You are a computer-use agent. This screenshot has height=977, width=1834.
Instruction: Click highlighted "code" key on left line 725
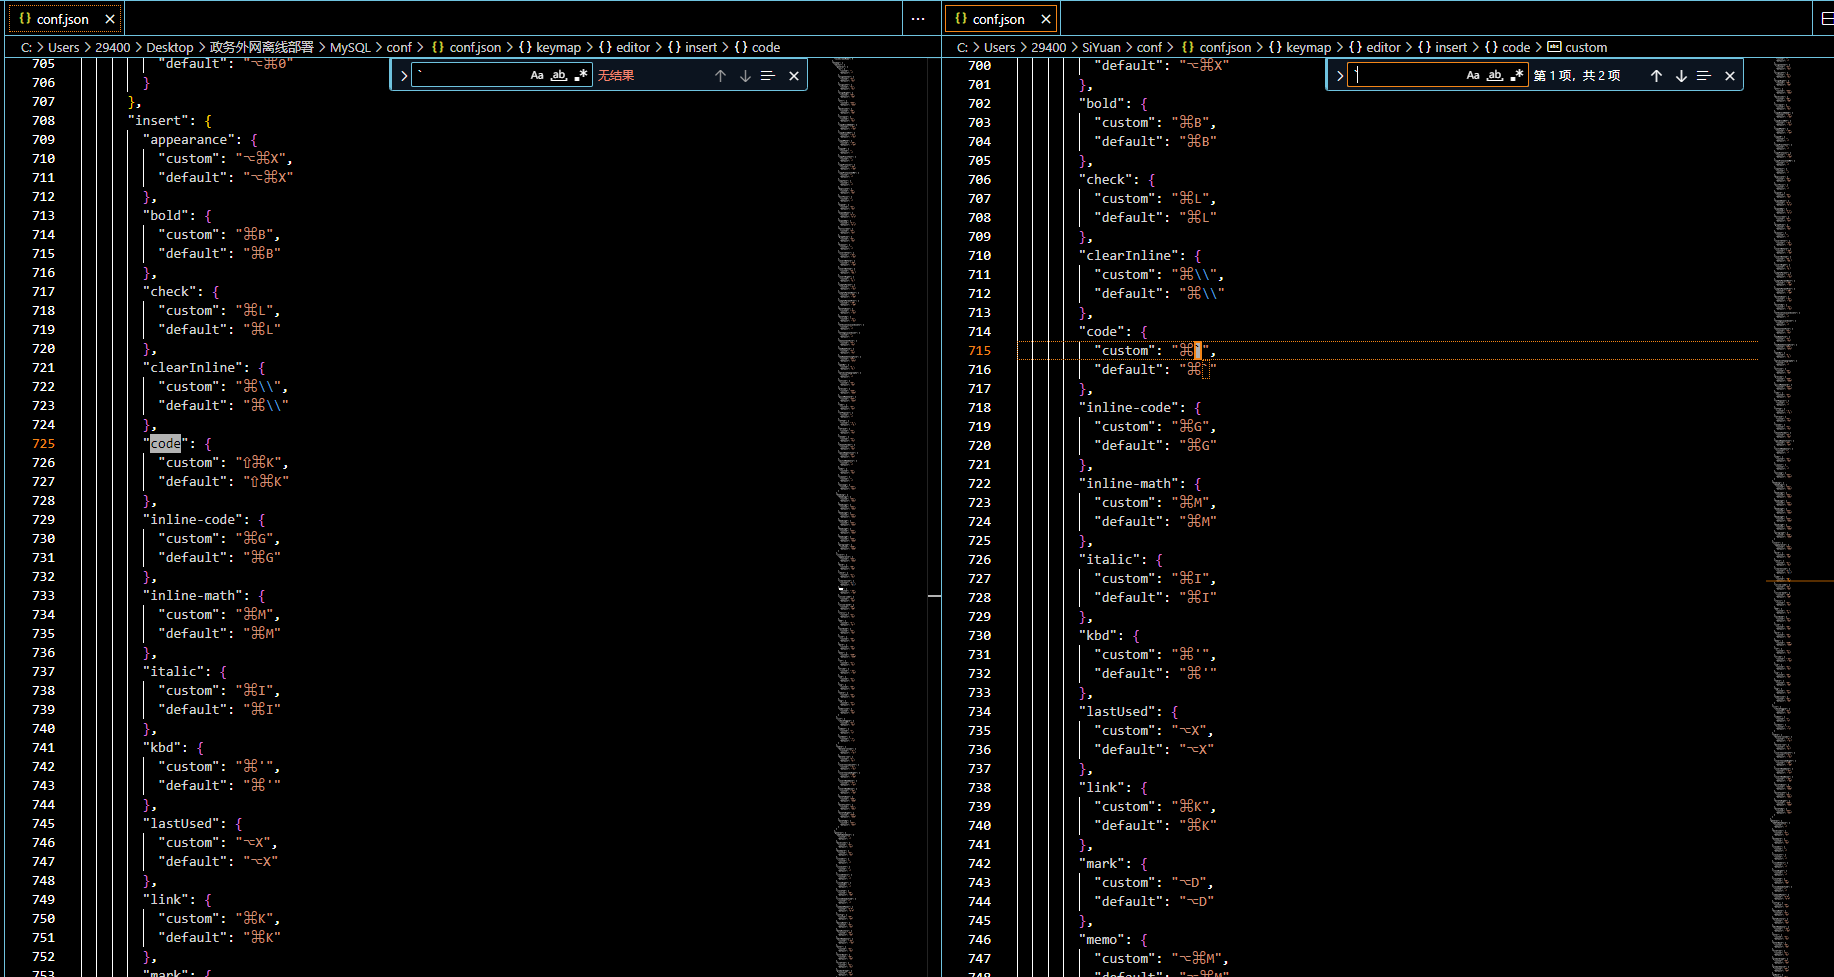(x=166, y=444)
